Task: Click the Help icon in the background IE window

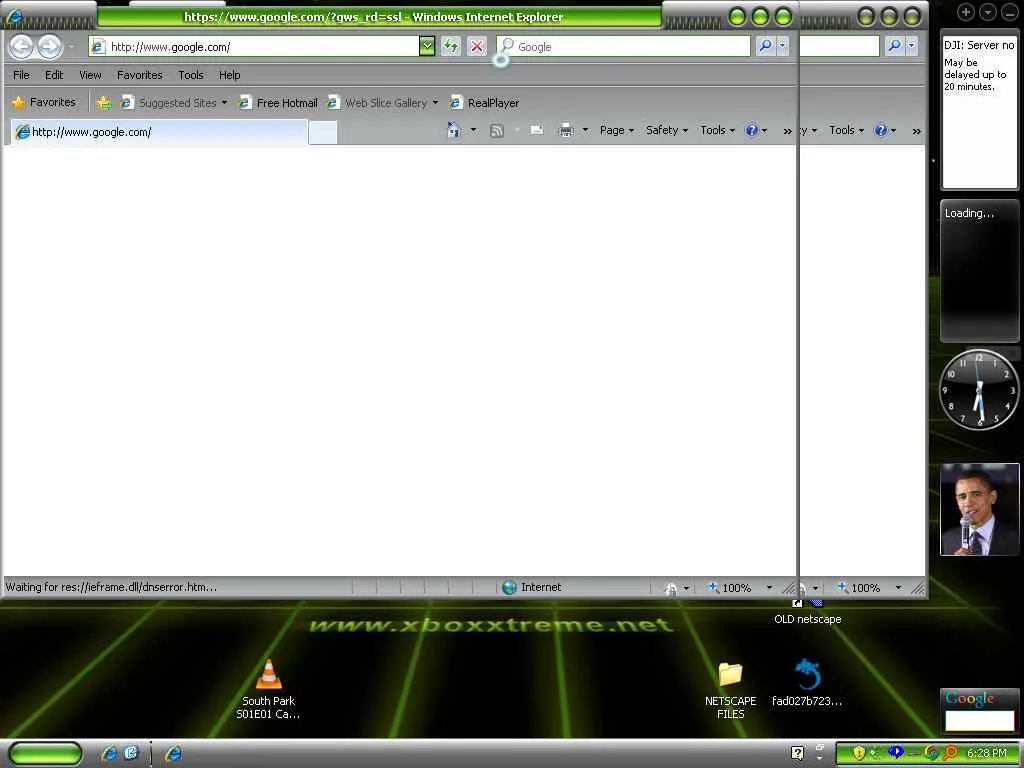Action: coord(880,130)
